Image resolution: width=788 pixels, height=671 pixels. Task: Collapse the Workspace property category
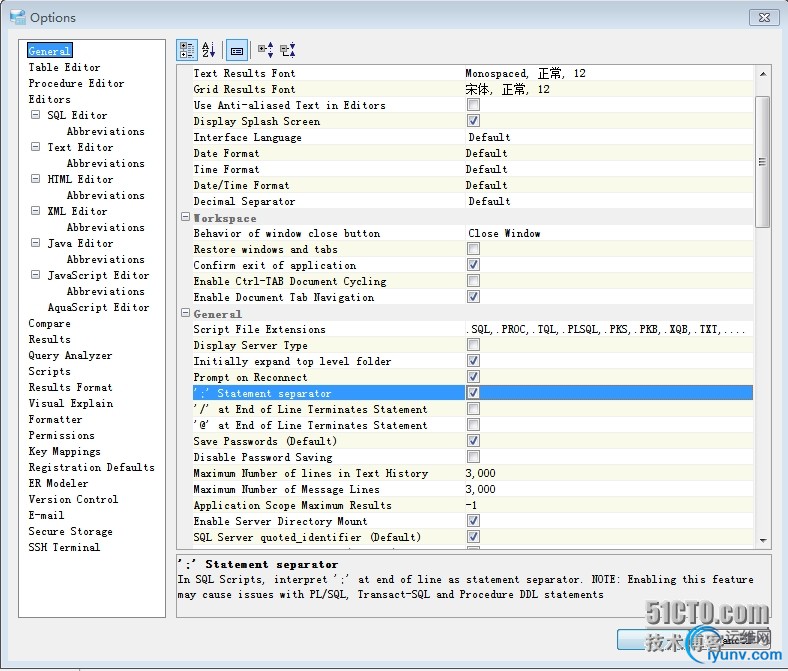[x=185, y=217]
